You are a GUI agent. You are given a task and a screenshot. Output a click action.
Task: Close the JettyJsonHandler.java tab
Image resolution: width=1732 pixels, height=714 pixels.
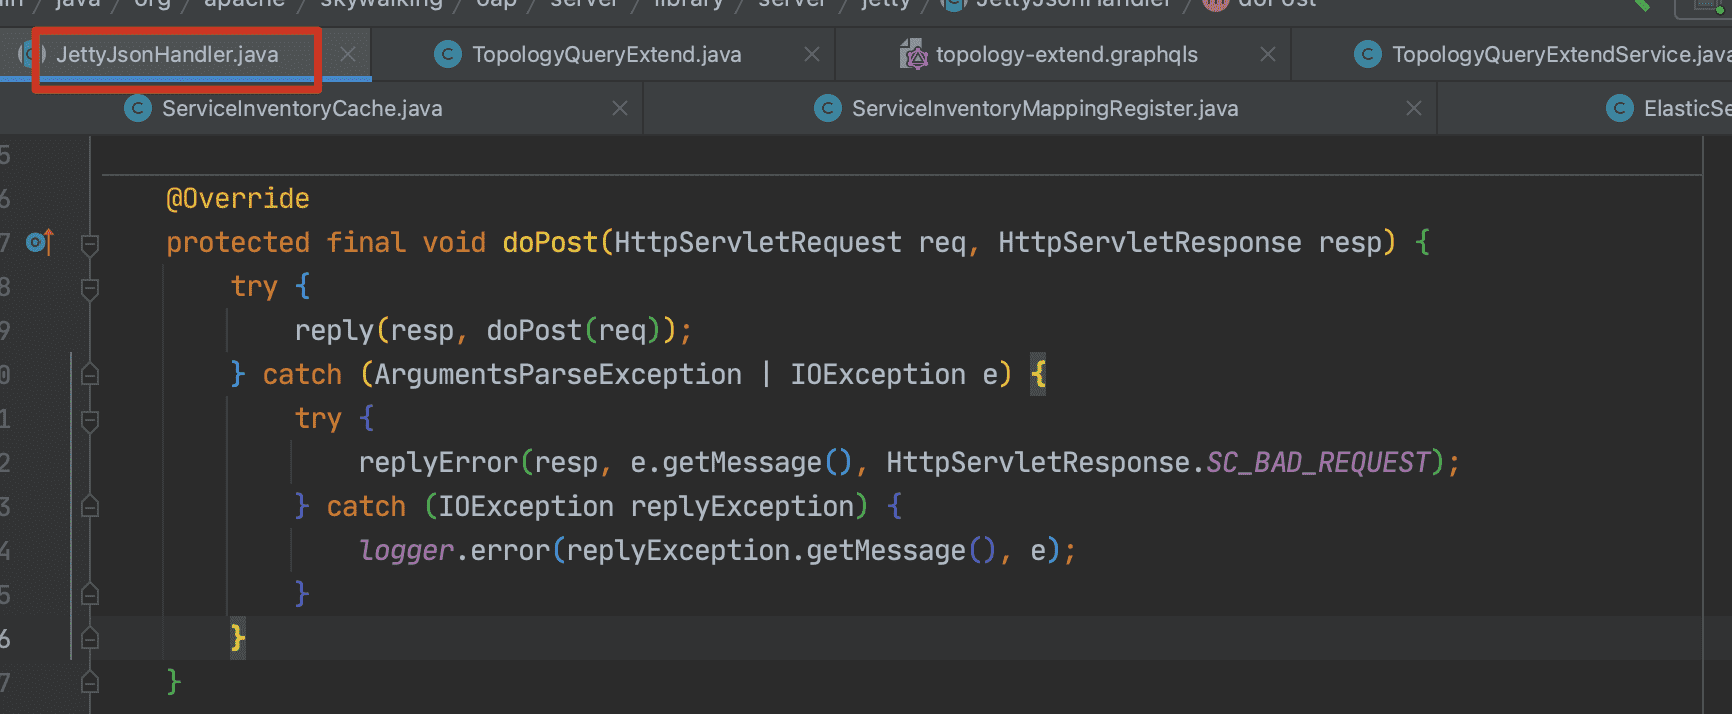pos(348,55)
